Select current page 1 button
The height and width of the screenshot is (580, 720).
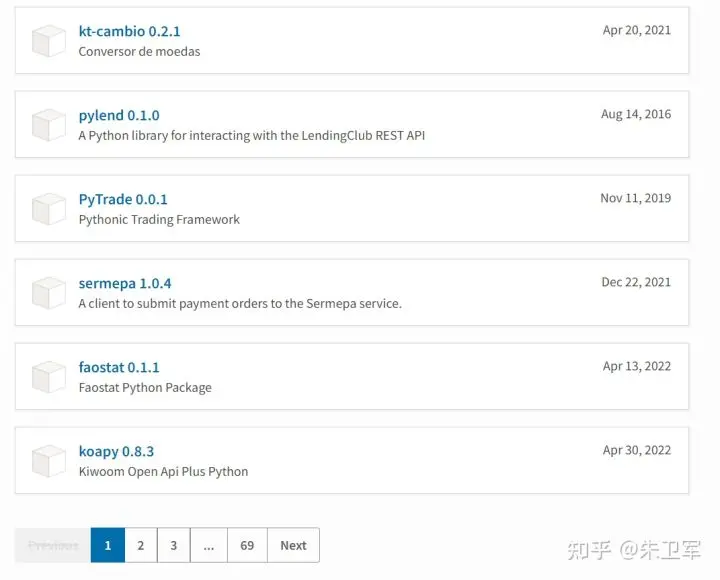[x=107, y=545]
